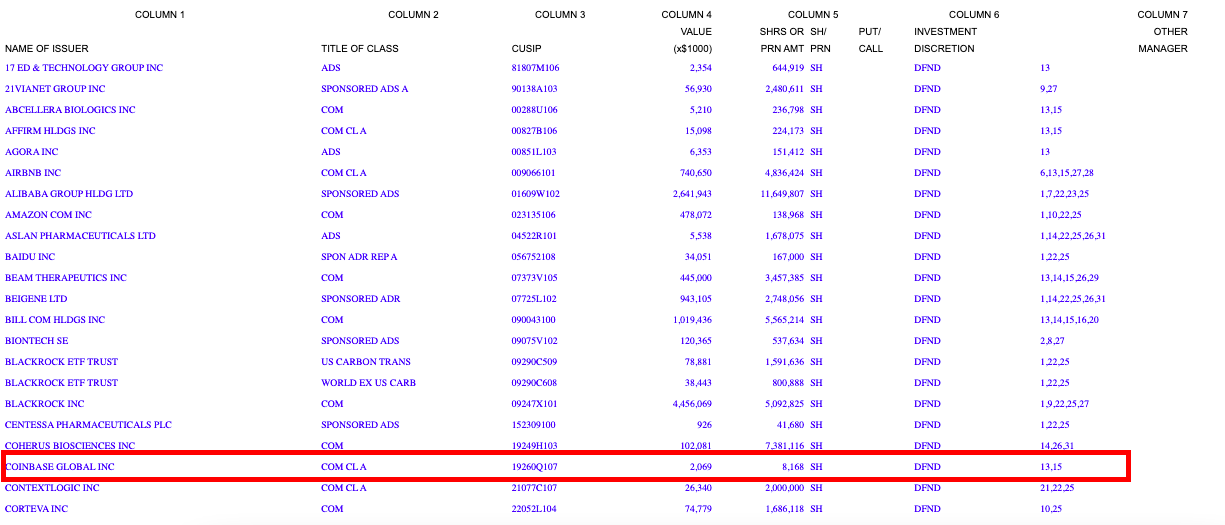This screenshot has height=525, width=1225.
Task: Click value 2,069 for Coinbase
Action: coord(701,467)
